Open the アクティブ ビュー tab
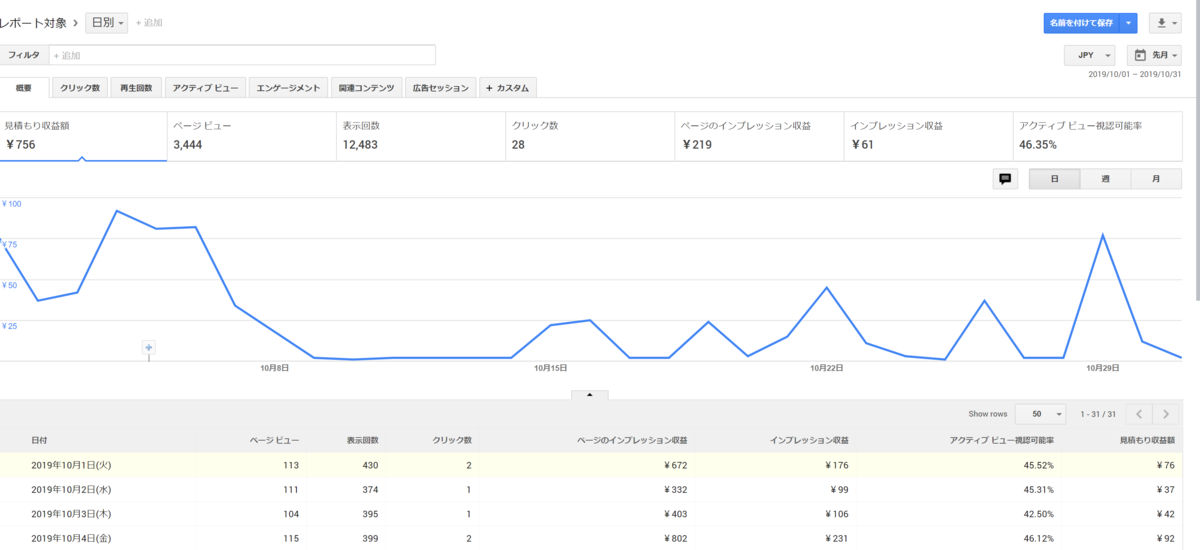The height and width of the screenshot is (550, 1200). 205,88
